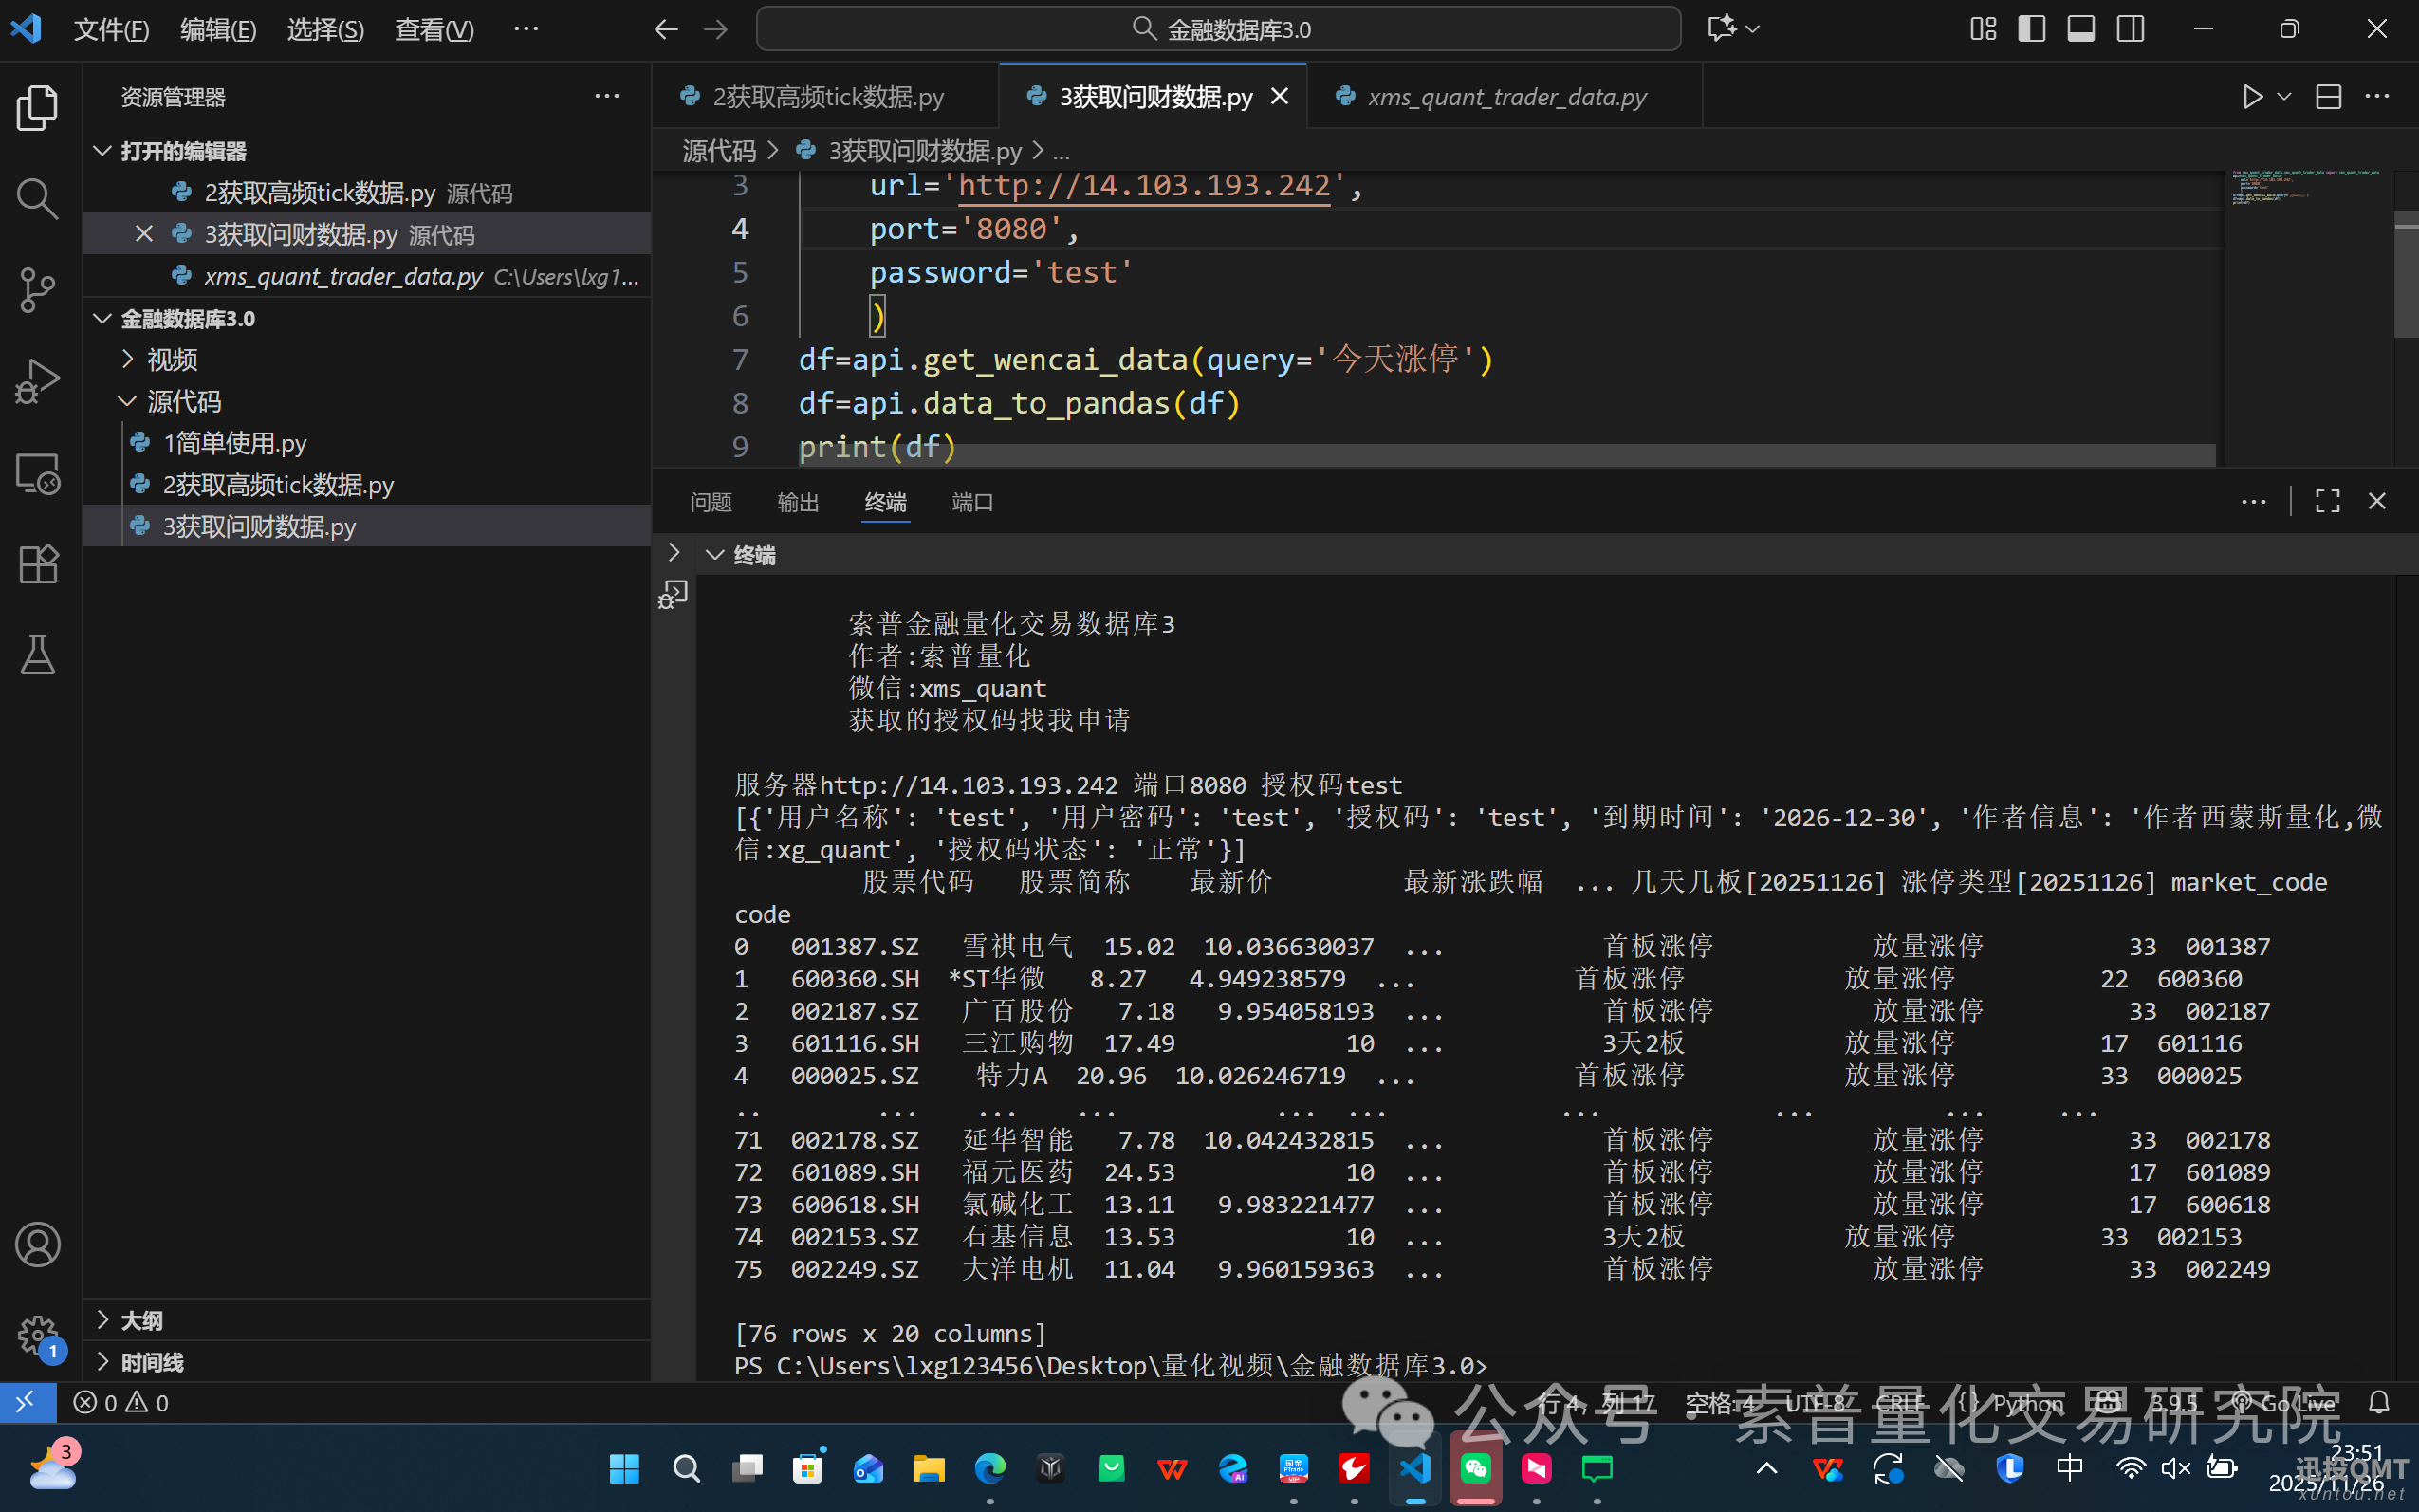
Task: Click the editor vertical scrollbar
Action: click(2405, 275)
